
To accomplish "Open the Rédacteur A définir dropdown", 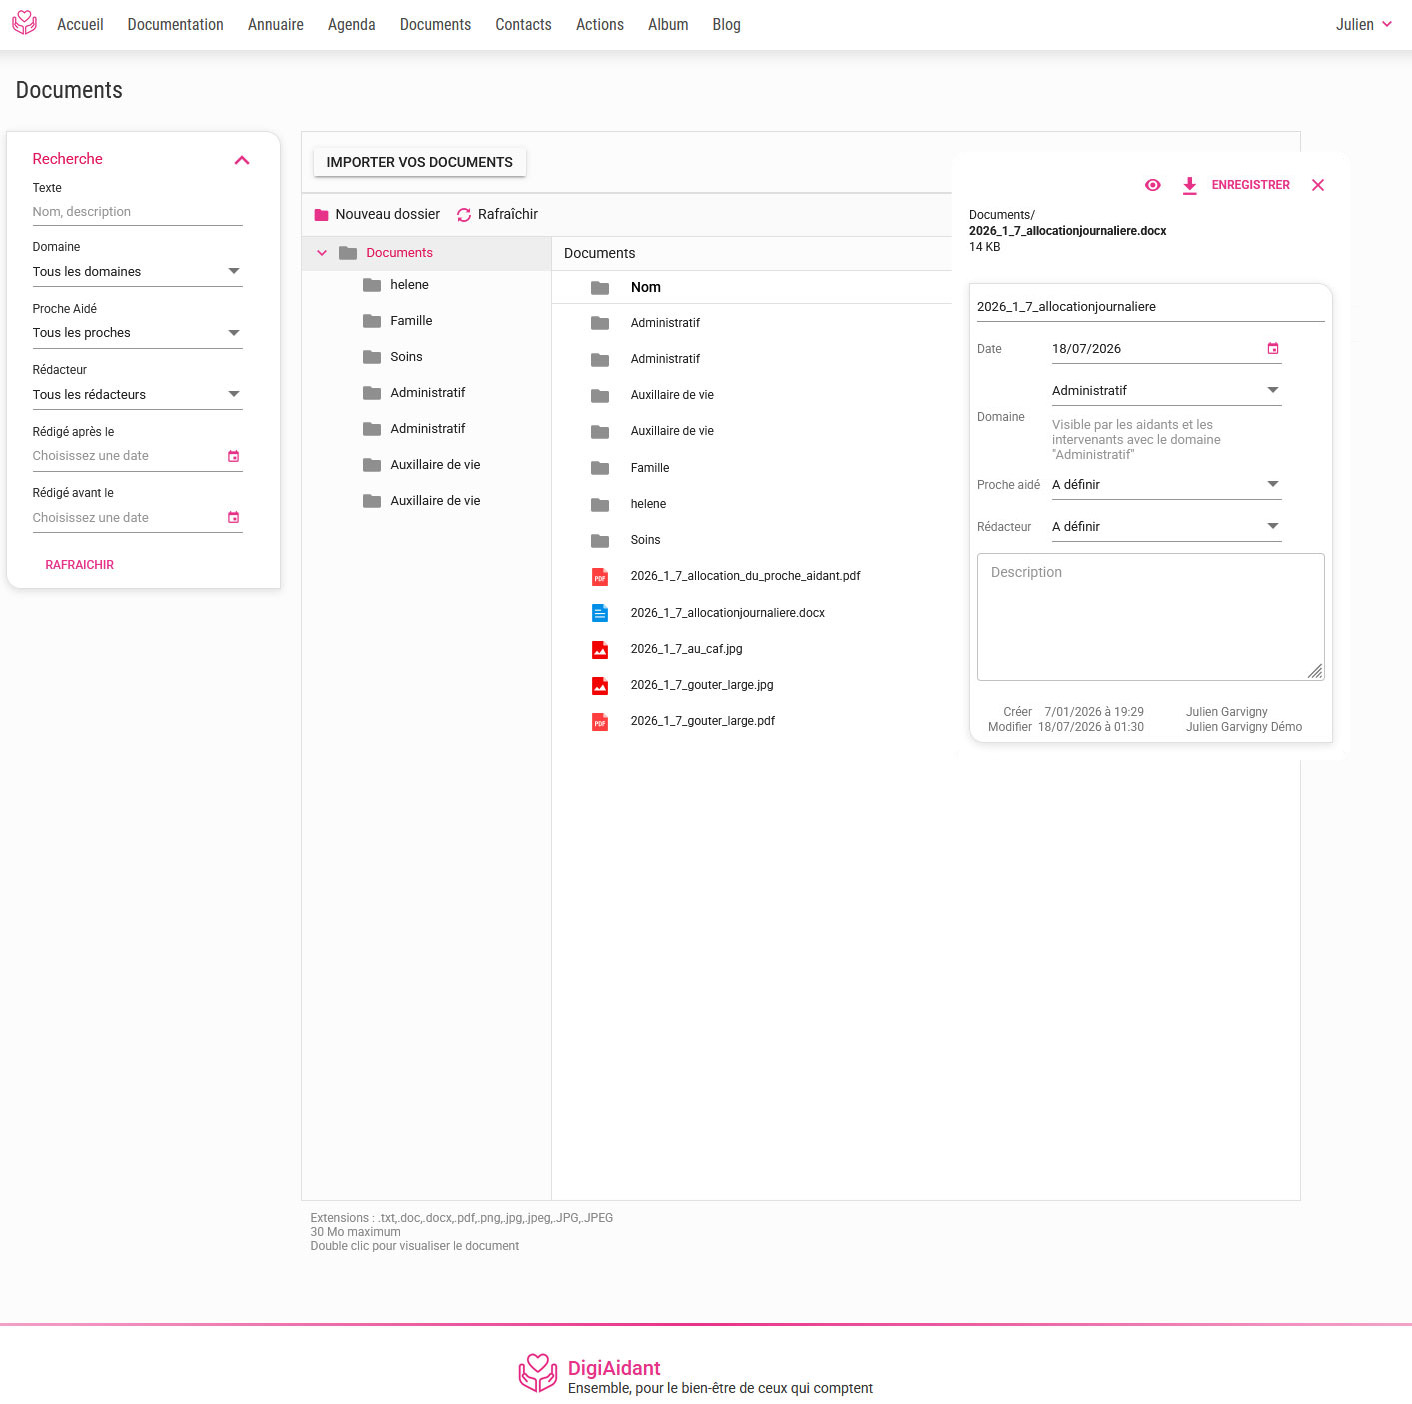I will coord(1166,527).
